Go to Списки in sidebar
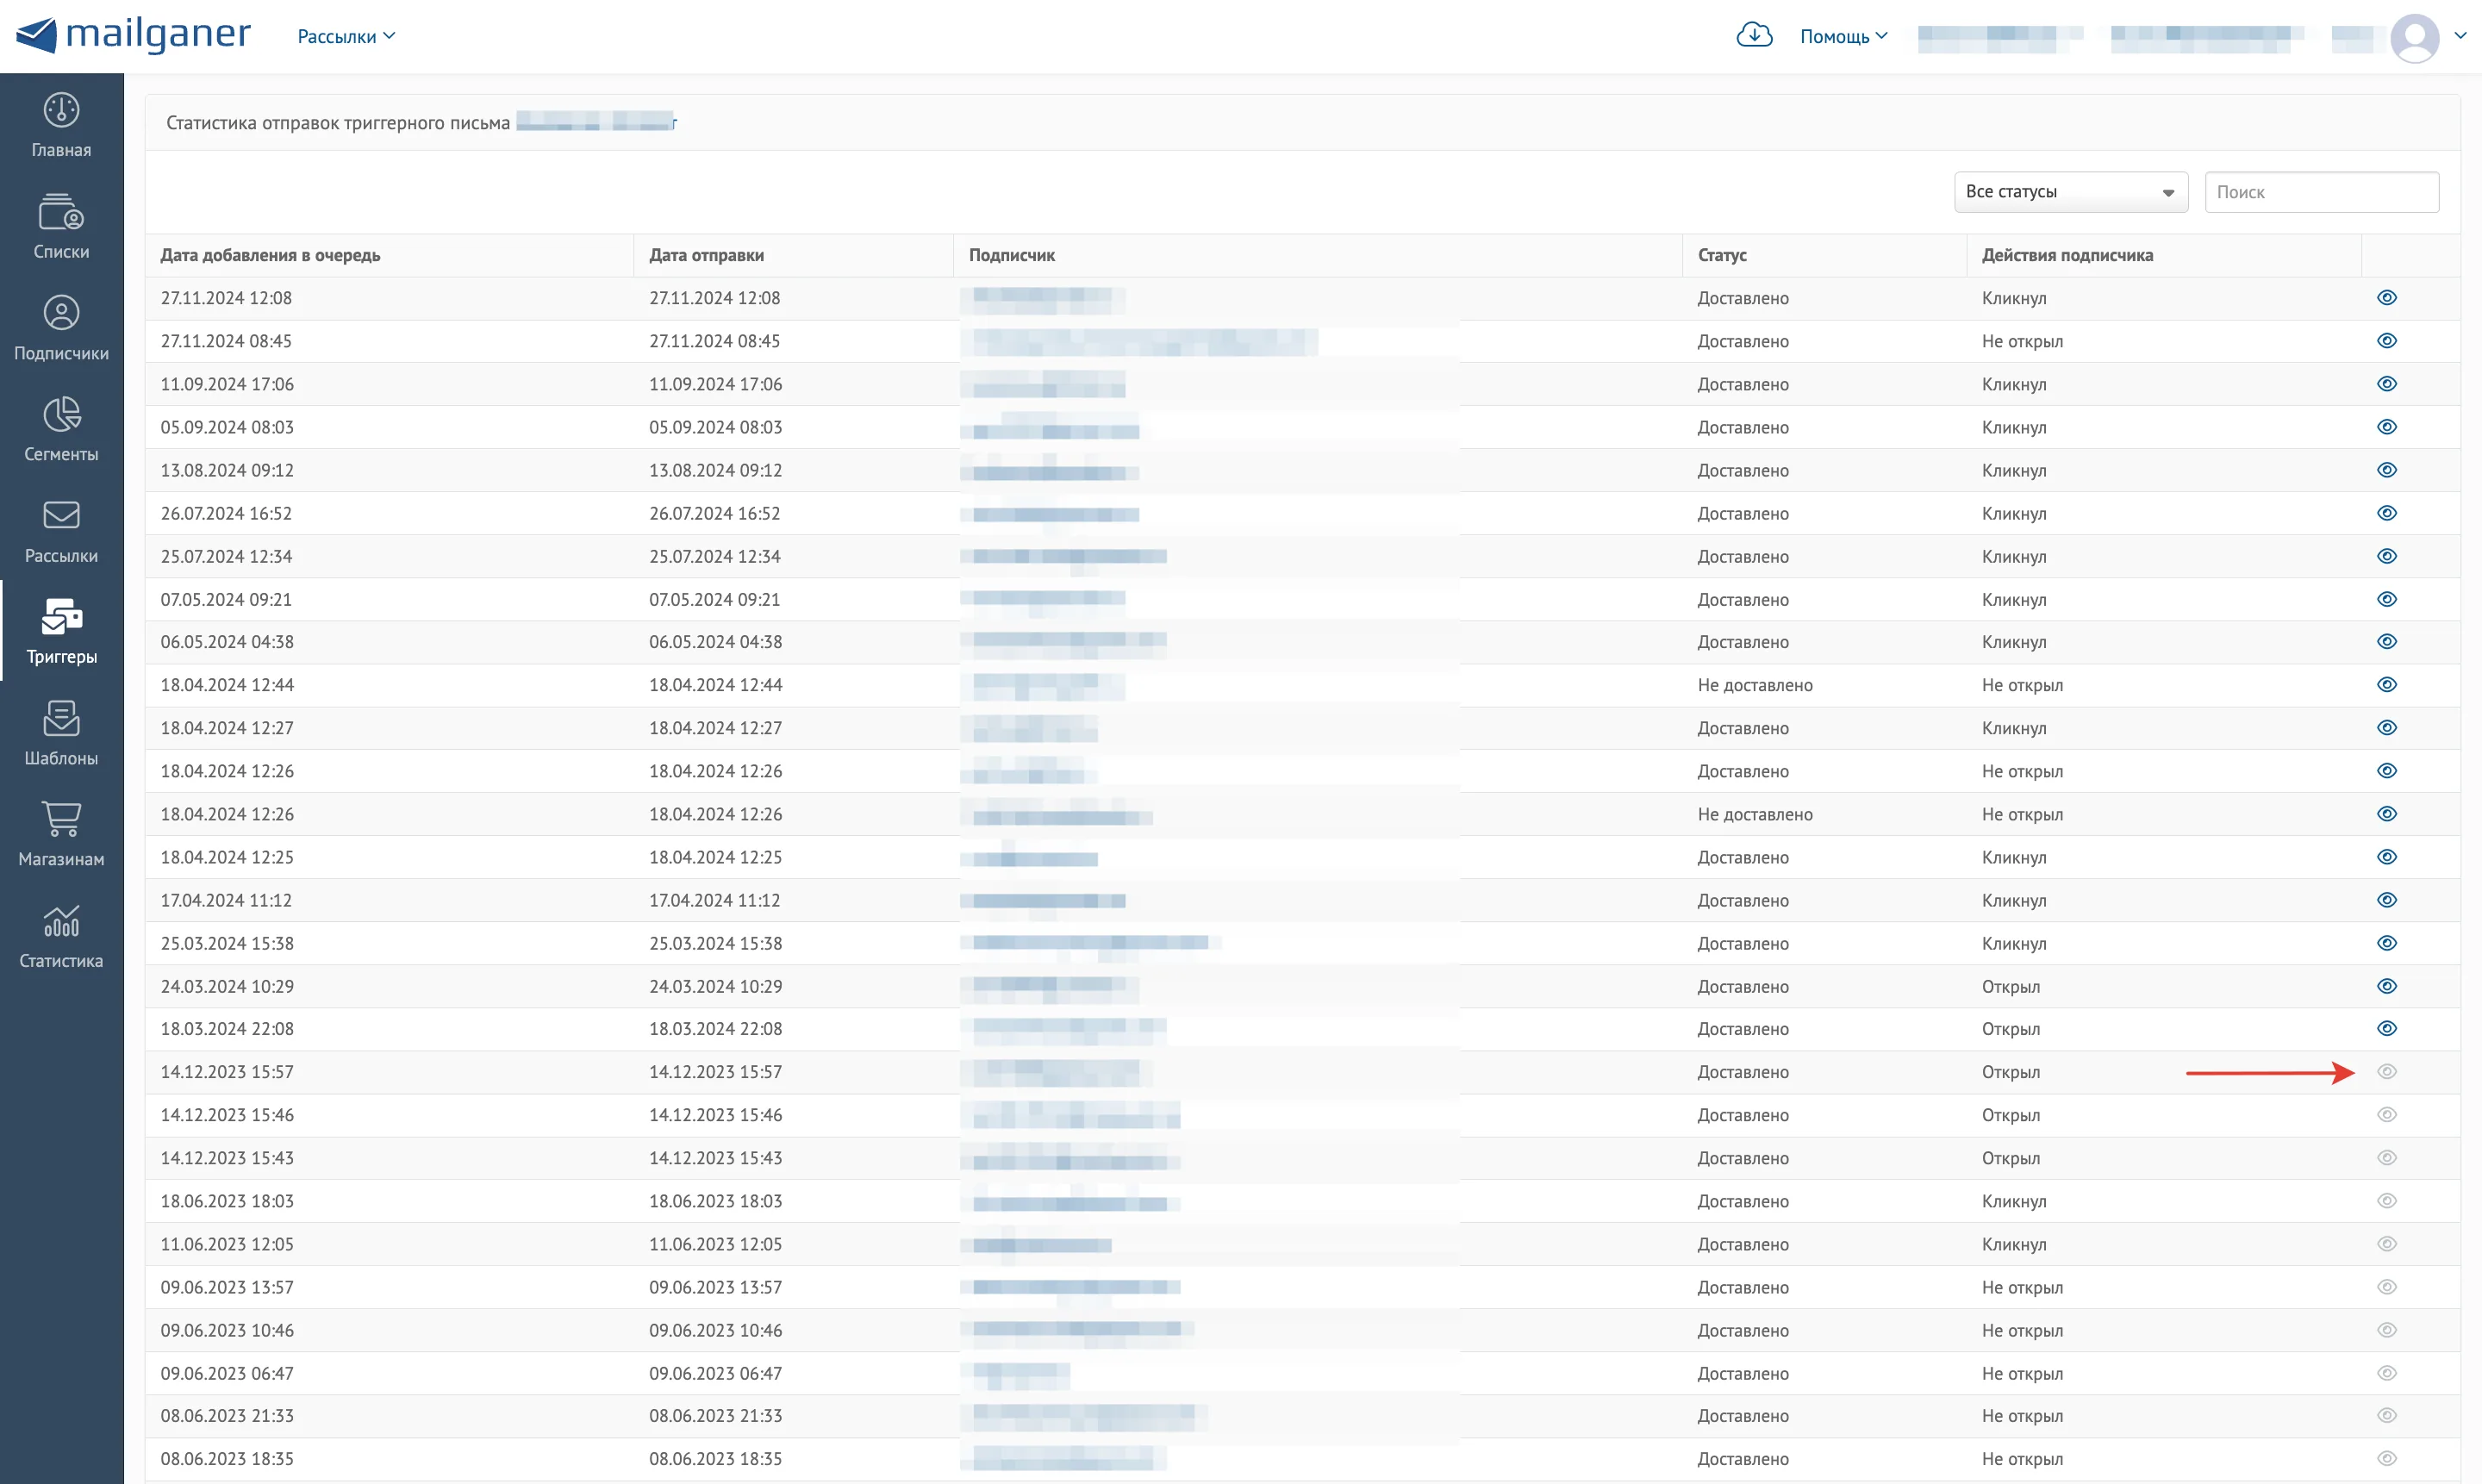This screenshot has height=1484, width=2482. [61, 227]
